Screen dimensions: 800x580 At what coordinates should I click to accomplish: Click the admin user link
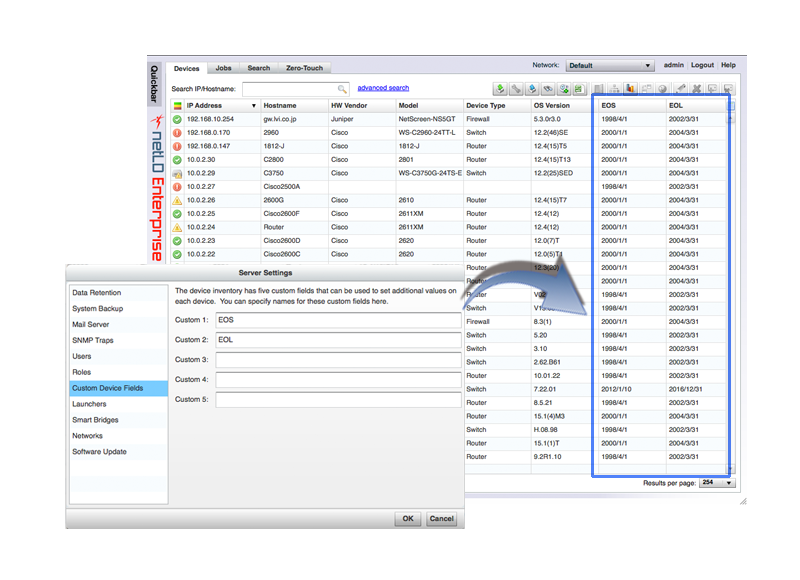[673, 65]
